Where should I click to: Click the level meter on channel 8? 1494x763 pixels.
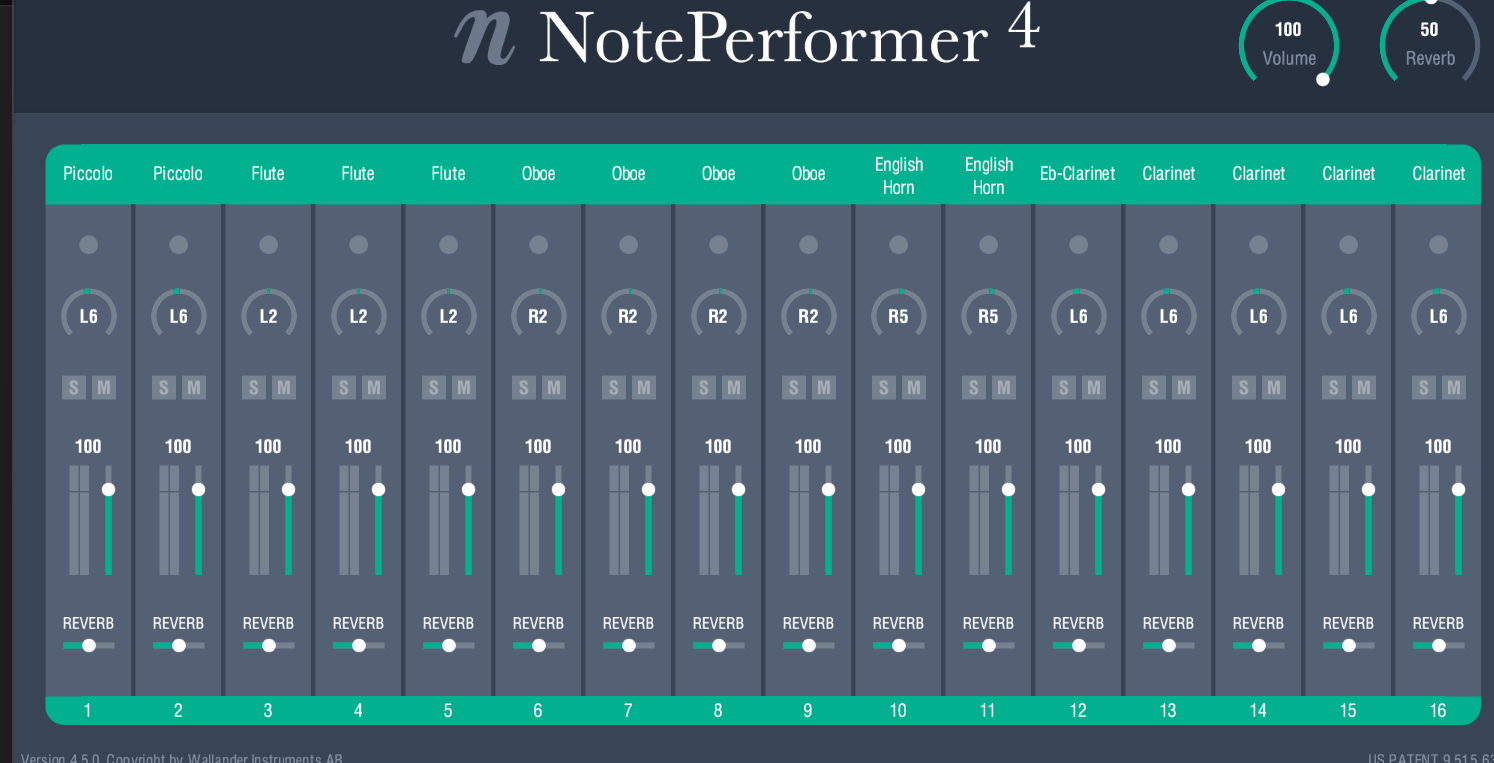pos(709,520)
